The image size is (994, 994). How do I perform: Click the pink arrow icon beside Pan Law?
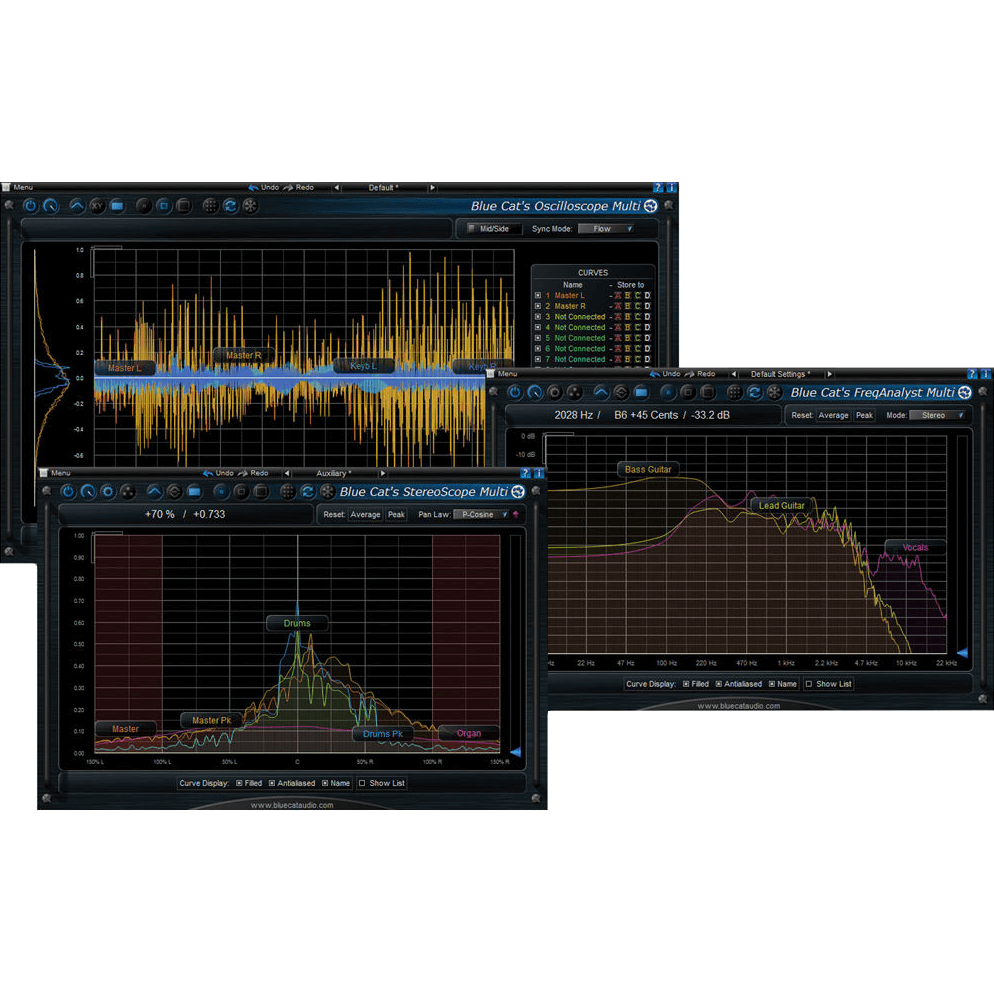pos(516,514)
